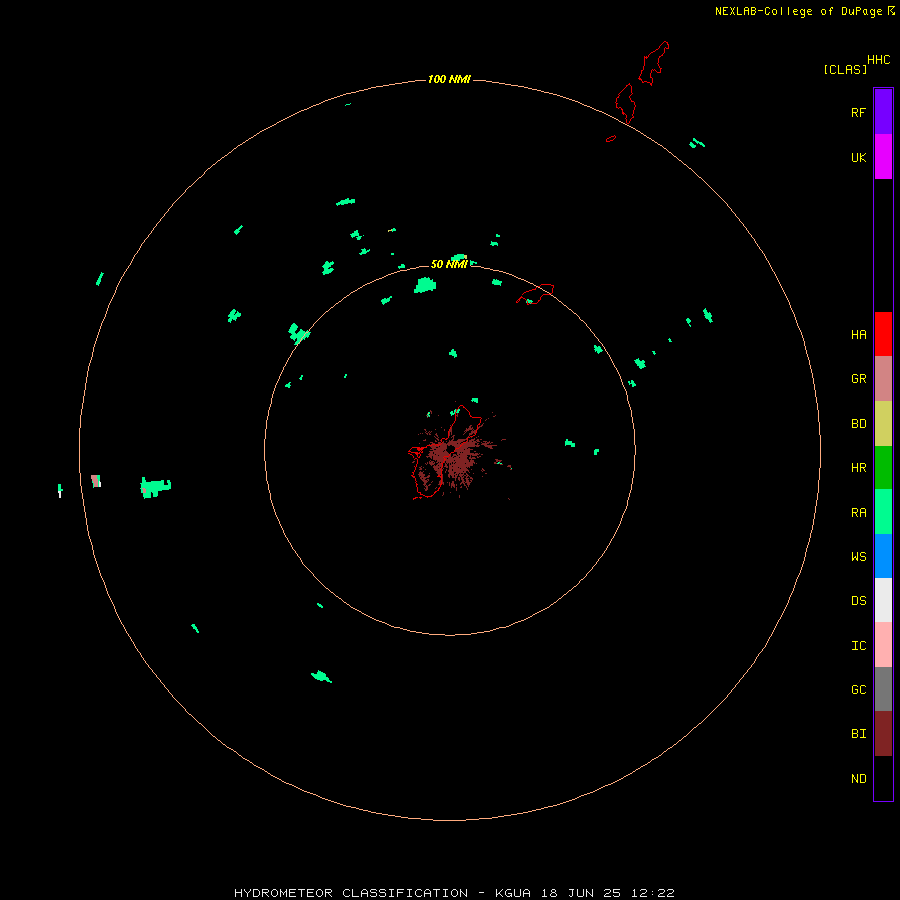Click the "18 JUN 25" date text
900x900 pixels.
581,893
